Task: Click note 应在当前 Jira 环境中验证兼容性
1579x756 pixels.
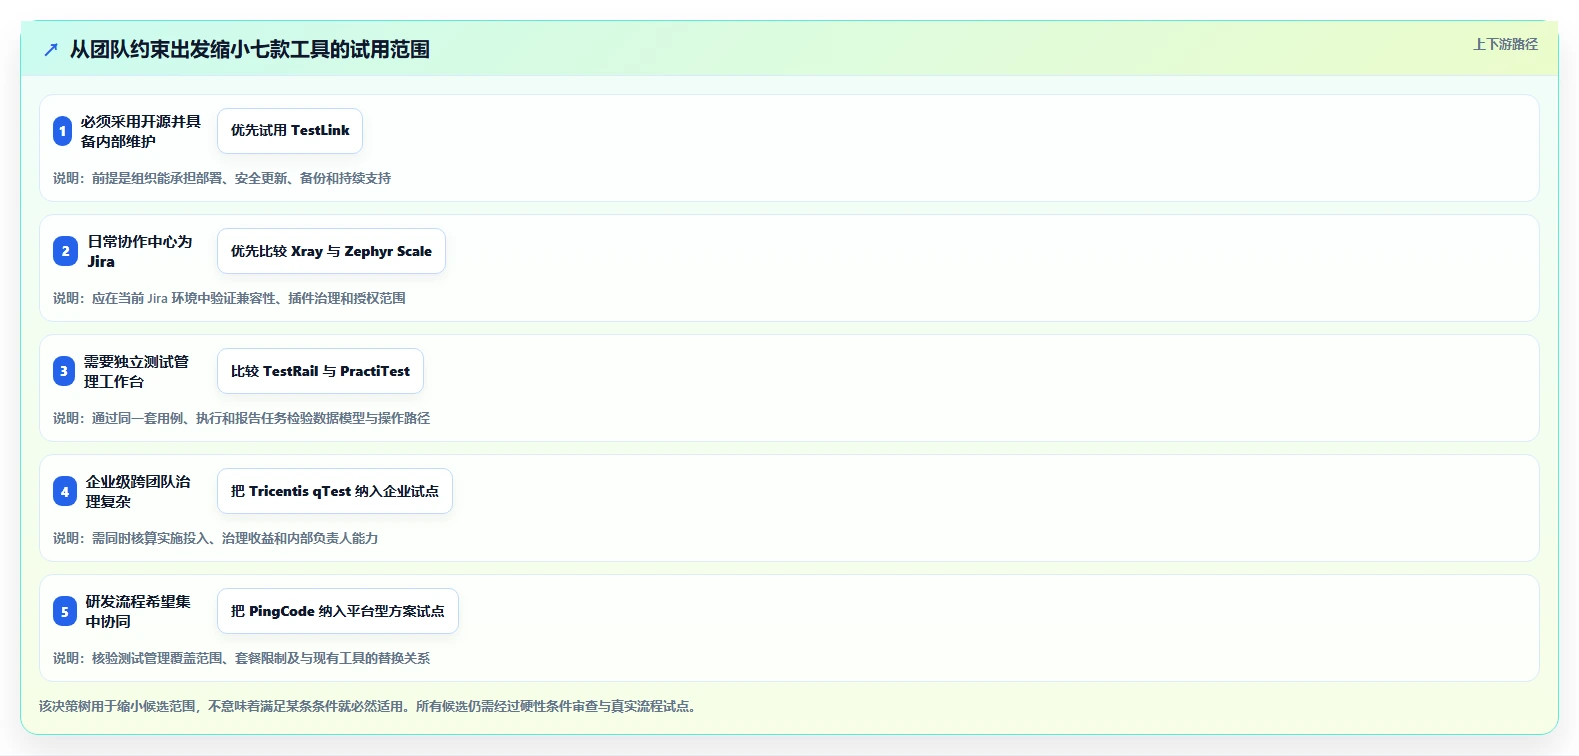Action: click(x=229, y=298)
